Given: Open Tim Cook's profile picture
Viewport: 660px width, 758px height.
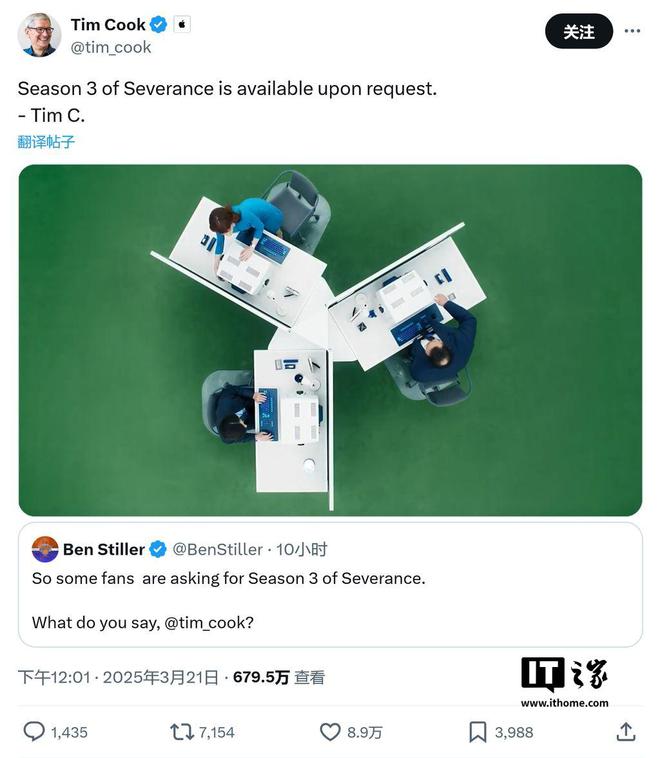Looking at the screenshot, I should (39, 35).
